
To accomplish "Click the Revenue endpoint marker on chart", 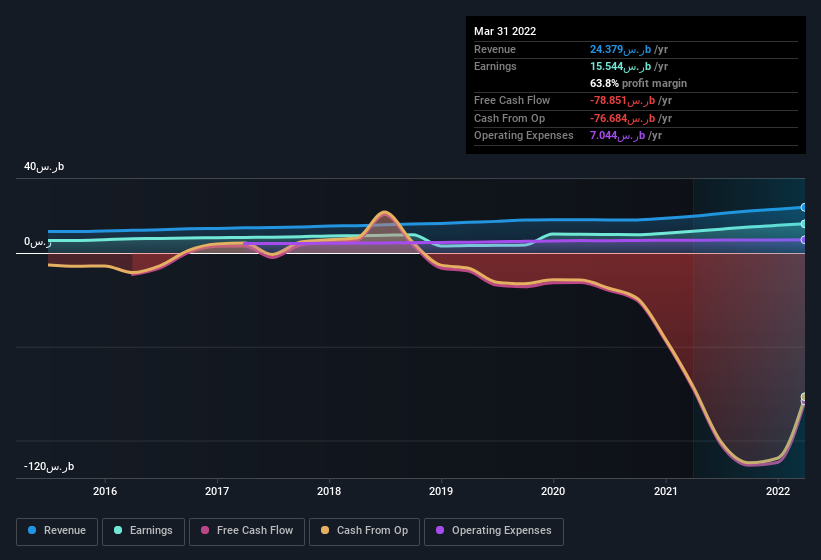I will tap(803, 208).
